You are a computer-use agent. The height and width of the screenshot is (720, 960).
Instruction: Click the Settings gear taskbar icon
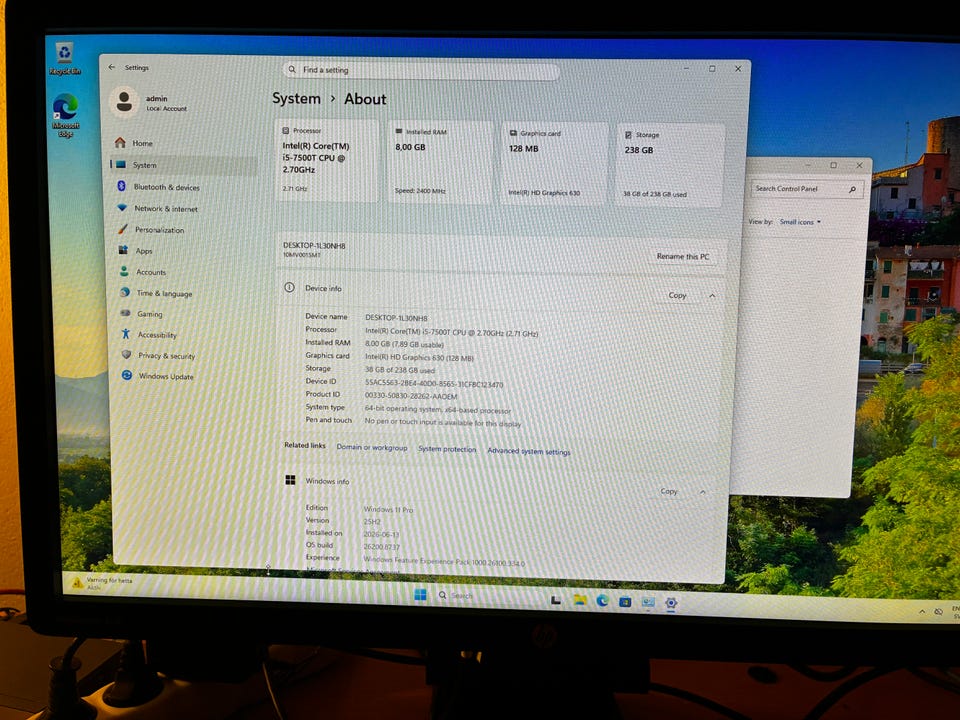tap(671, 603)
